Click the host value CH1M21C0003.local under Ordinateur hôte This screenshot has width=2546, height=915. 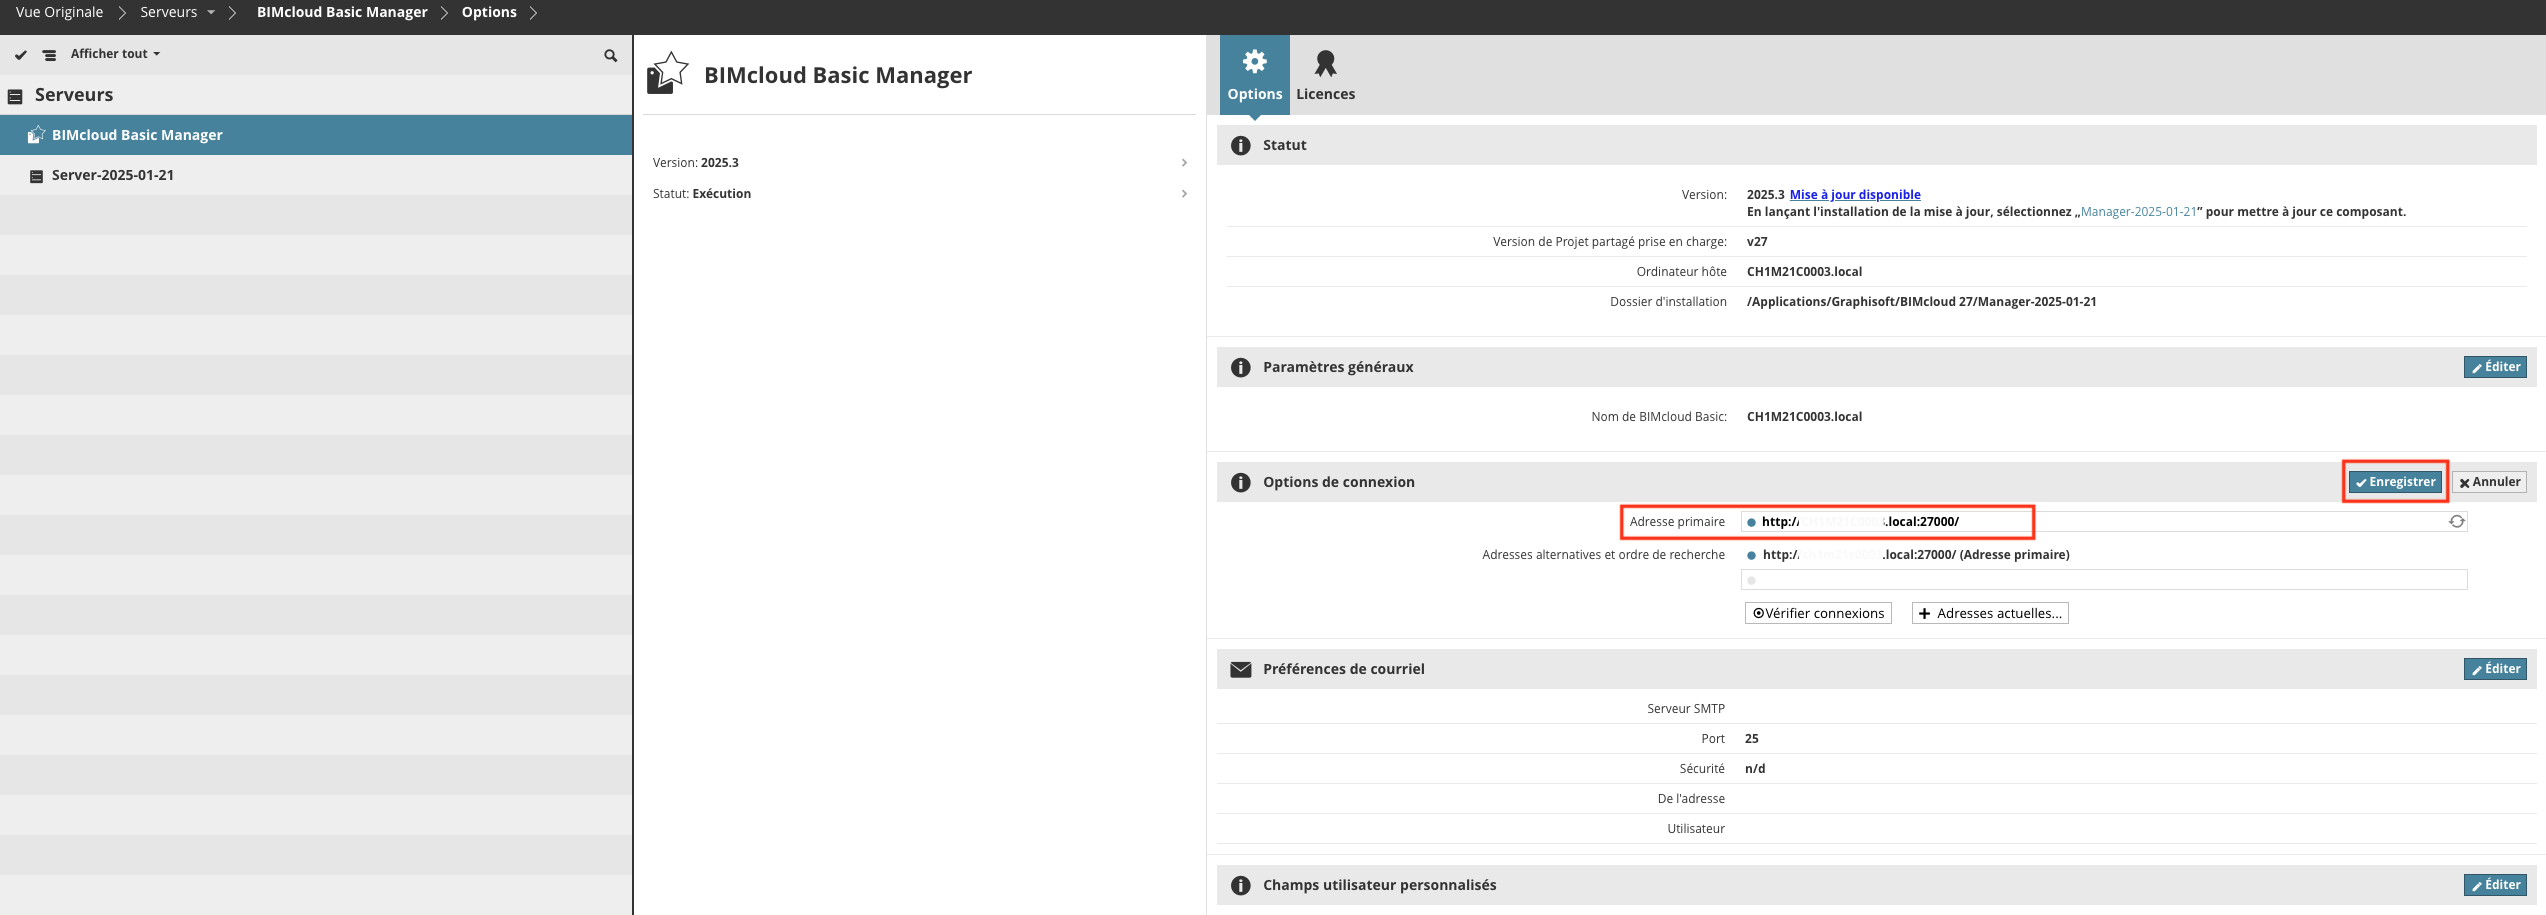1804,272
